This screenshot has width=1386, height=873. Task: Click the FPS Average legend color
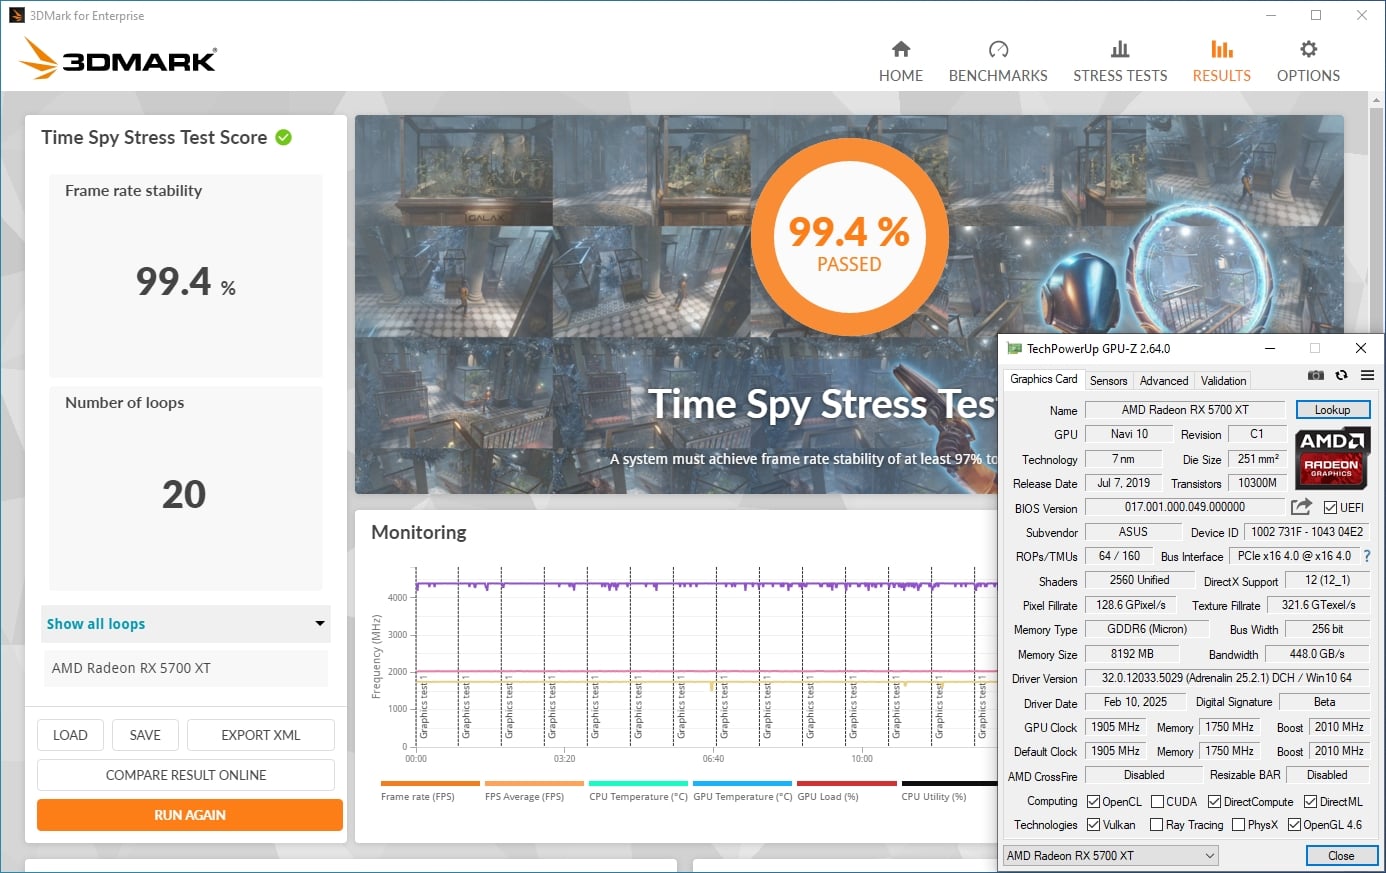[534, 784]
